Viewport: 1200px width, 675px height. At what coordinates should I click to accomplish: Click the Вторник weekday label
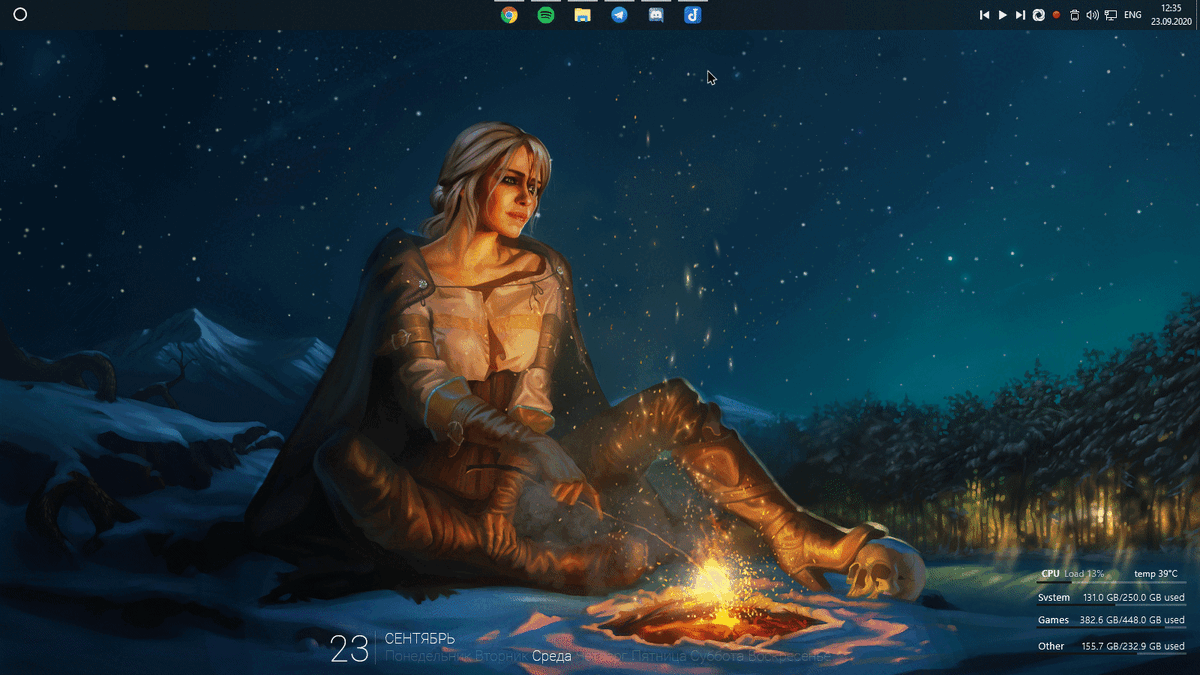pyautogui.click(x=500, y=657)
